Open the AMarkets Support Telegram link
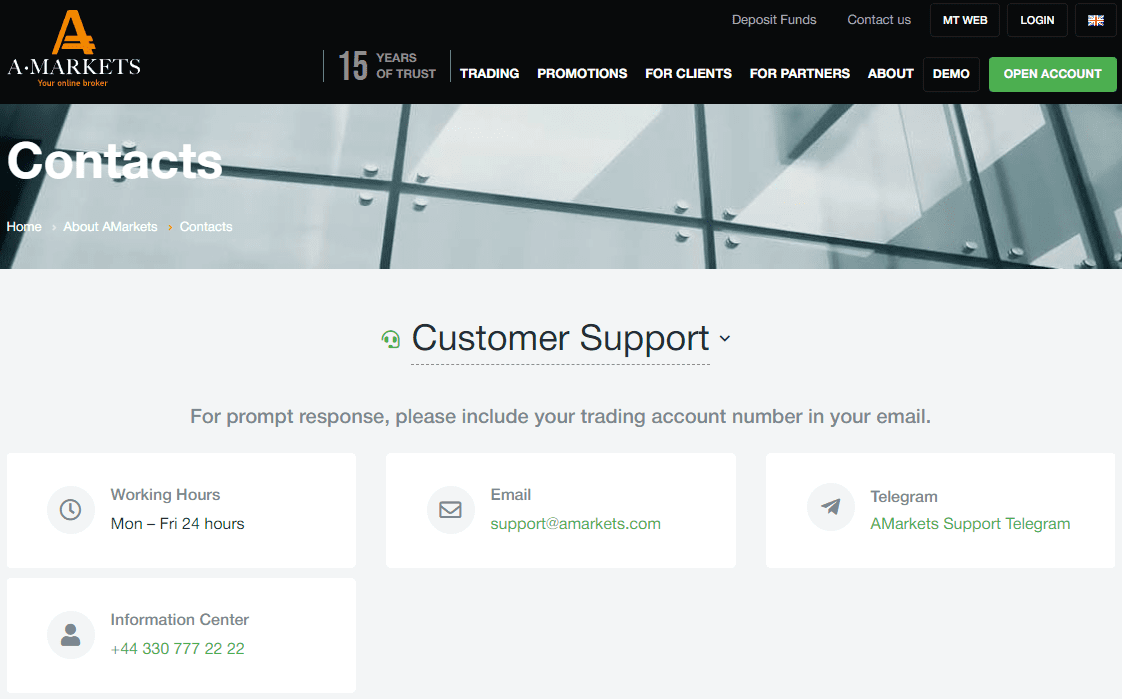 pos(970,524)
